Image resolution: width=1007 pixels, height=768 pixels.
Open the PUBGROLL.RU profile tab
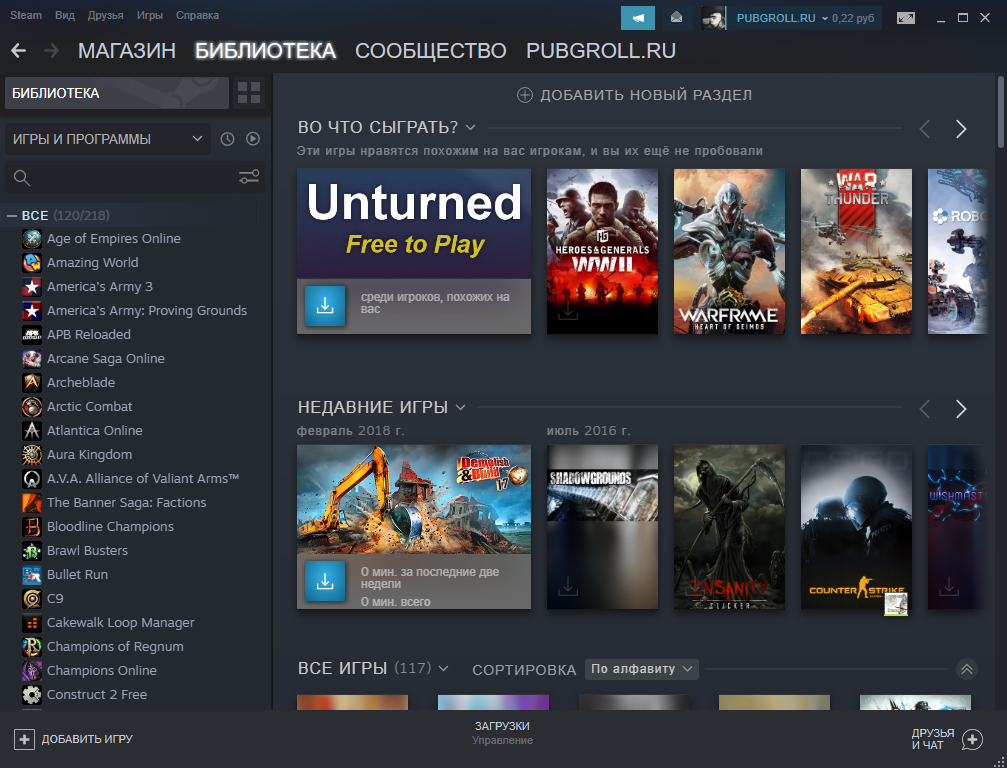click(x=600, y=51)
